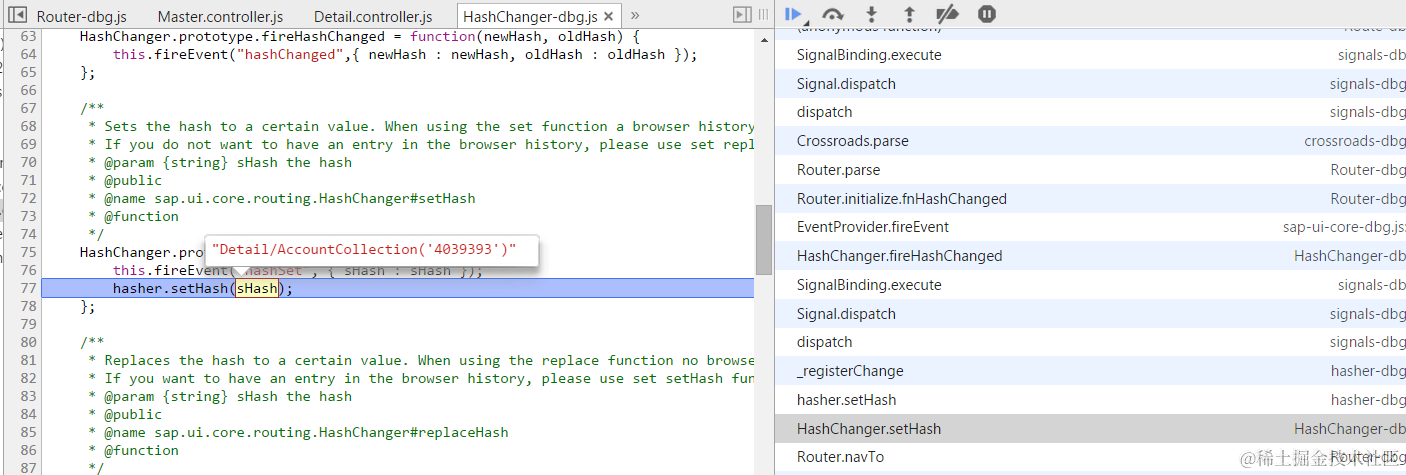This screenshot has height=475, width=1406.
Task: Select the EventProvider.fireEvent stack frame
Action: (x=1090, y=227)
